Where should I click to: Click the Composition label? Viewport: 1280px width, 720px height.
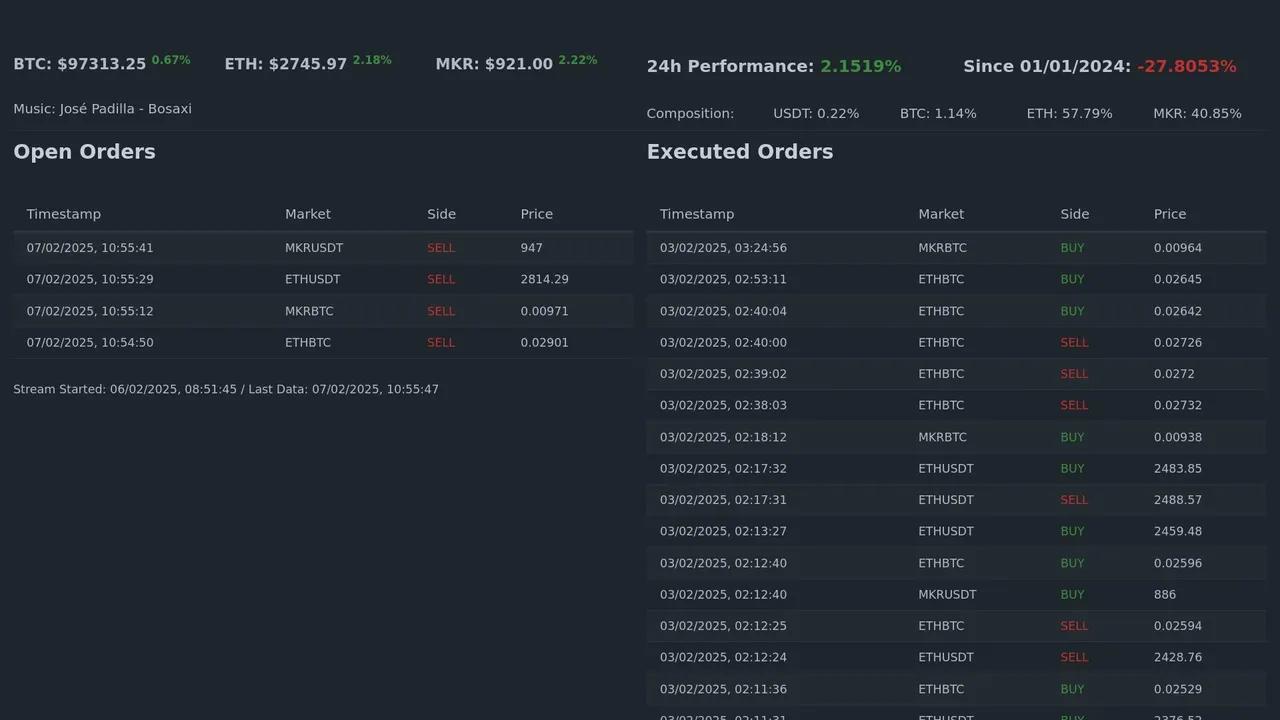pos(690,114)
